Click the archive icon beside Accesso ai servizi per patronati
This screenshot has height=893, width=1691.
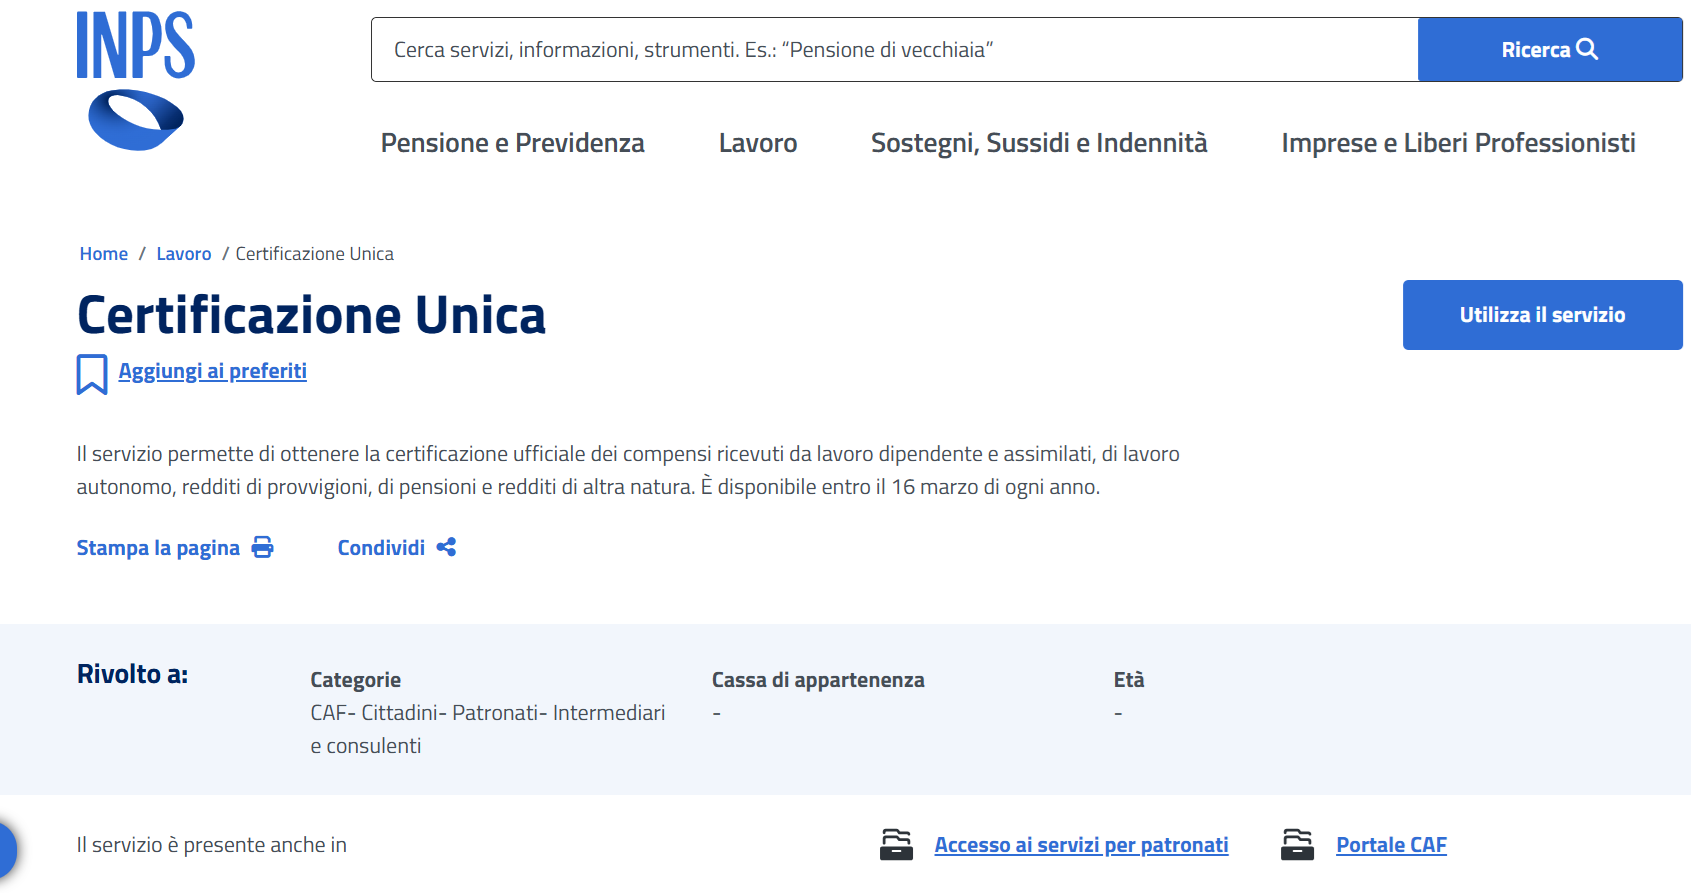point(896,845)
